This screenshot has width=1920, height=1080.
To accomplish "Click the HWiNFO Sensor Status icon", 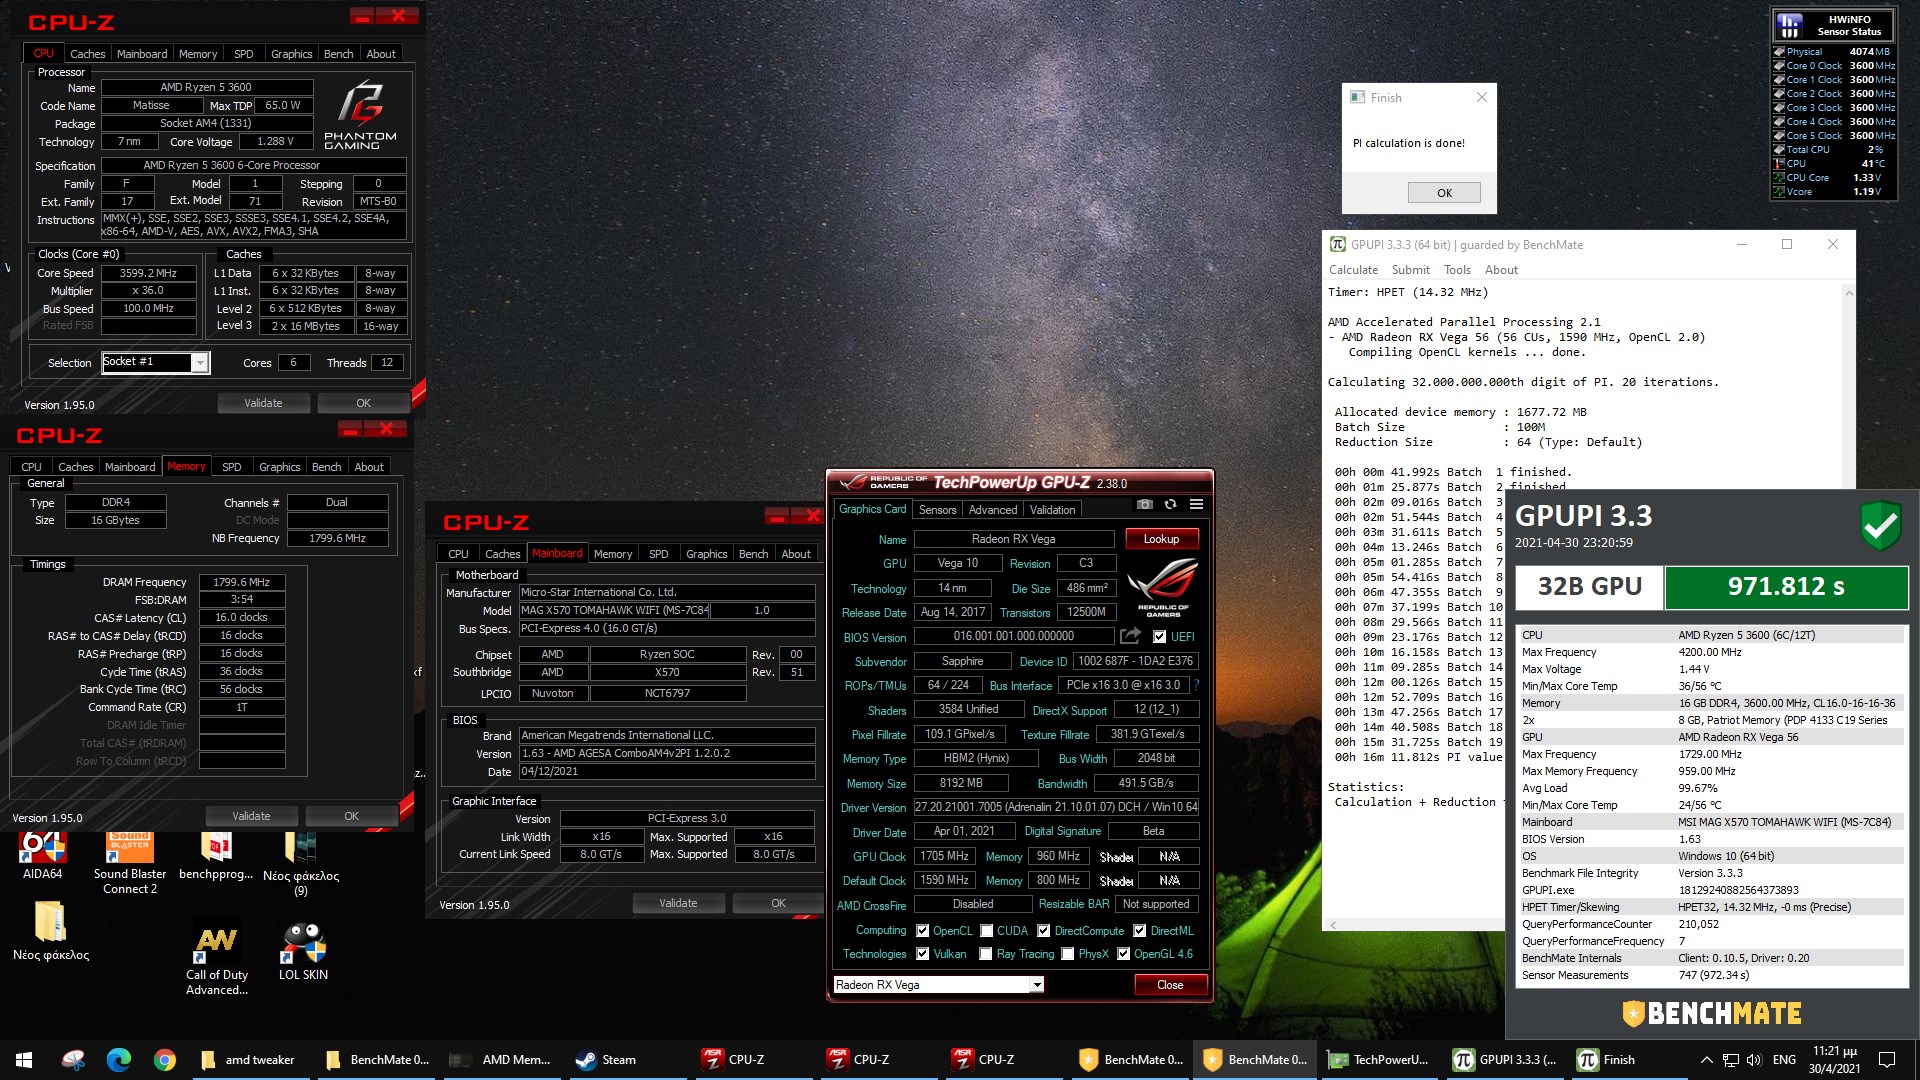I will [x=1790, y=25].
